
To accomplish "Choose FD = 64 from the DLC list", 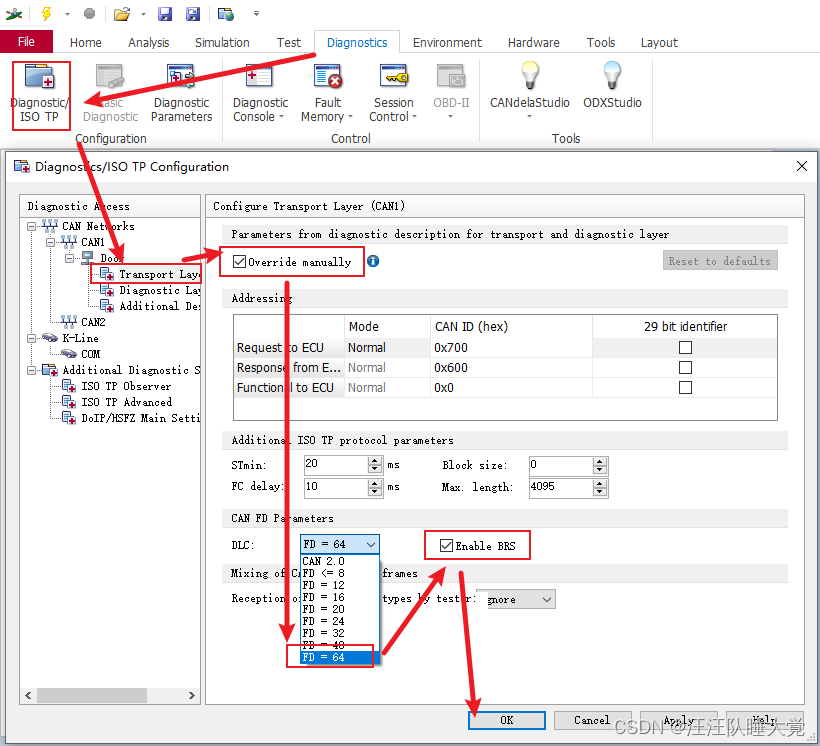I will pyautogui.click(x=339, y=657).
